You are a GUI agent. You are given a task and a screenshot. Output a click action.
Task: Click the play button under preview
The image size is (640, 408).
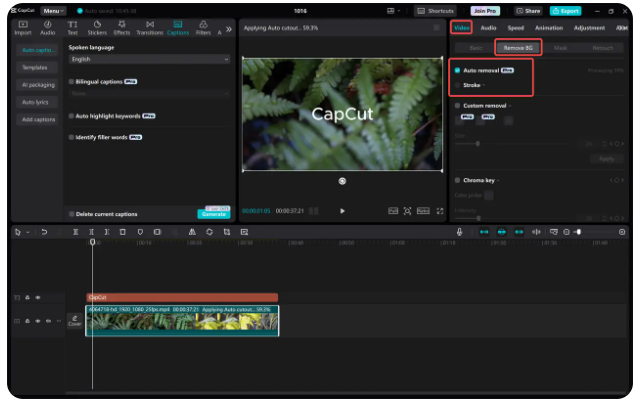point(342,211)
